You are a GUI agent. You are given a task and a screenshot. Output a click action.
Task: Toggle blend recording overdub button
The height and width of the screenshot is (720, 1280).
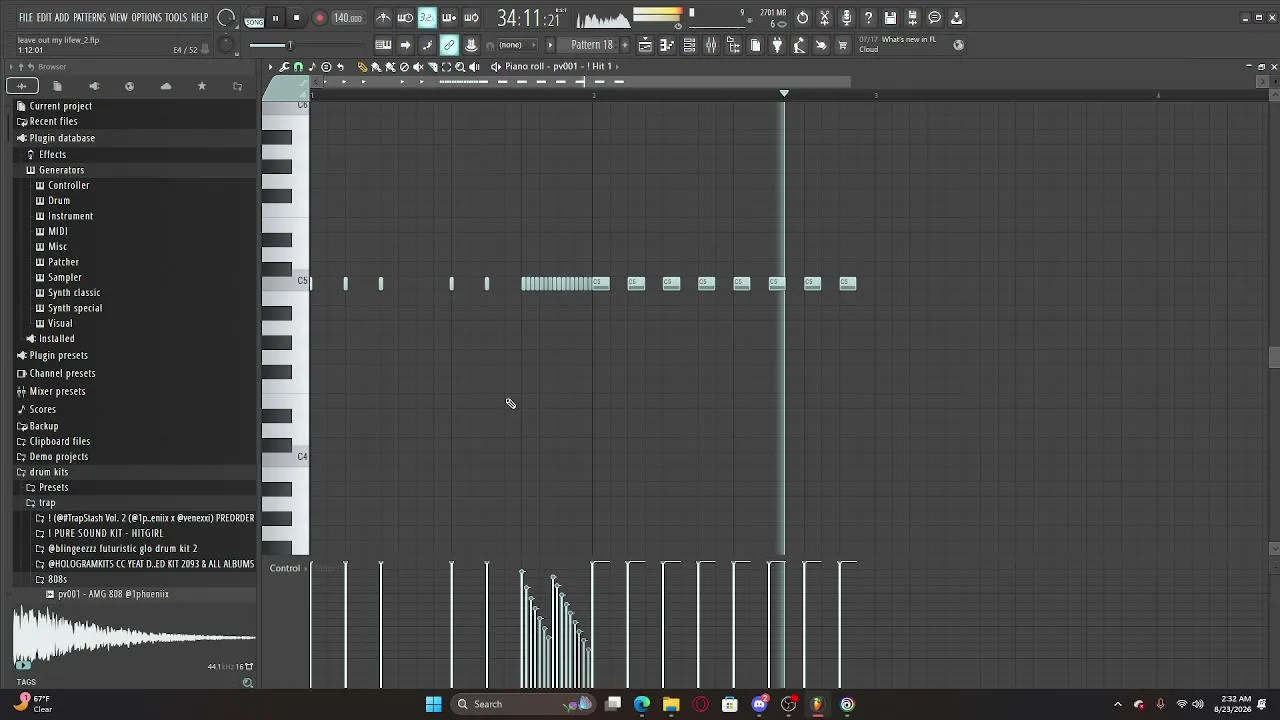(x=449, y=18)
